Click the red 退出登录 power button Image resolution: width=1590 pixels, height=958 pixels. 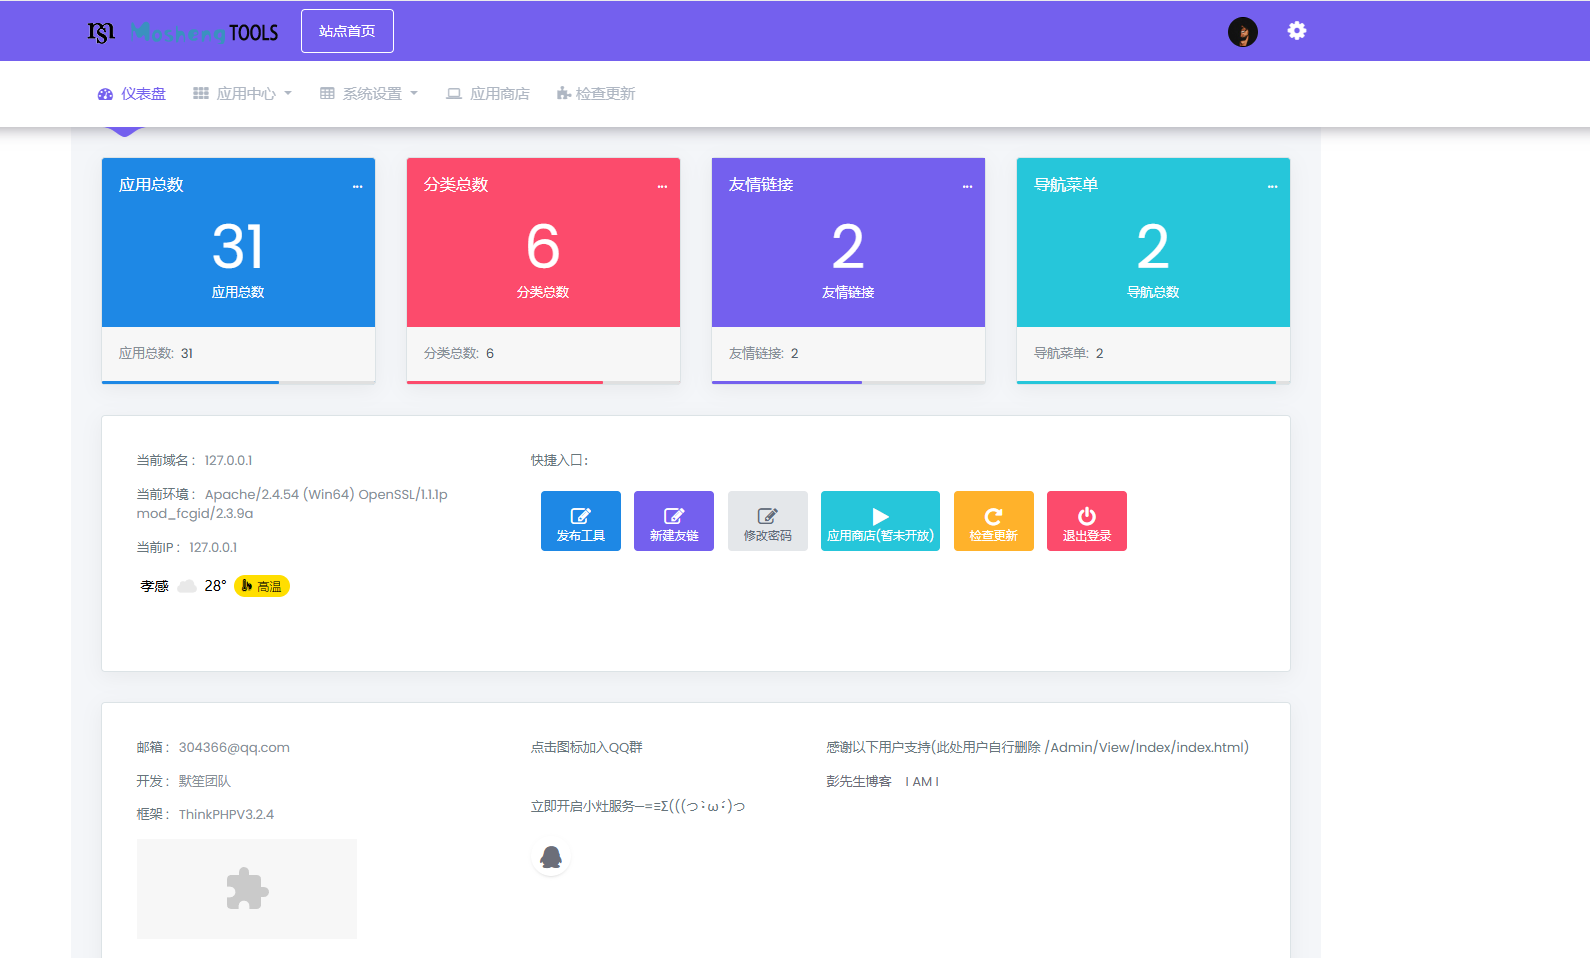click(1087, 521)
